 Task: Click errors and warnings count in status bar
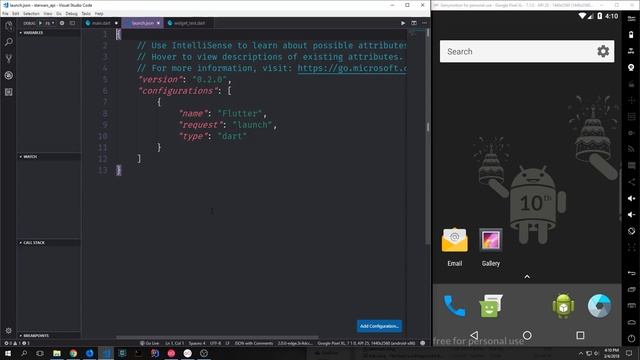(16, 343)
